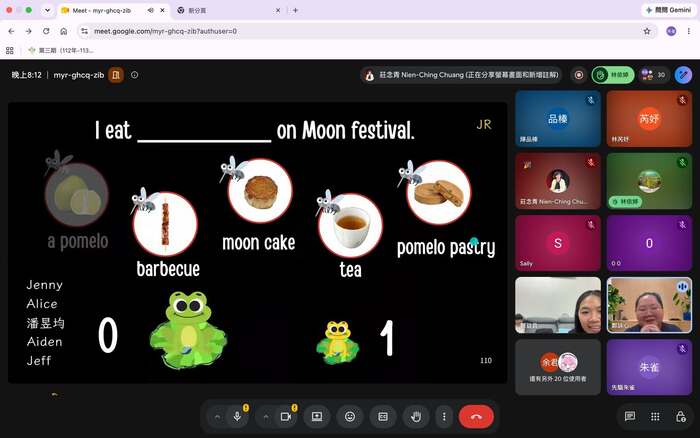
Task: Open the bookmarks apps grid icon
Action: click(9, 50)
